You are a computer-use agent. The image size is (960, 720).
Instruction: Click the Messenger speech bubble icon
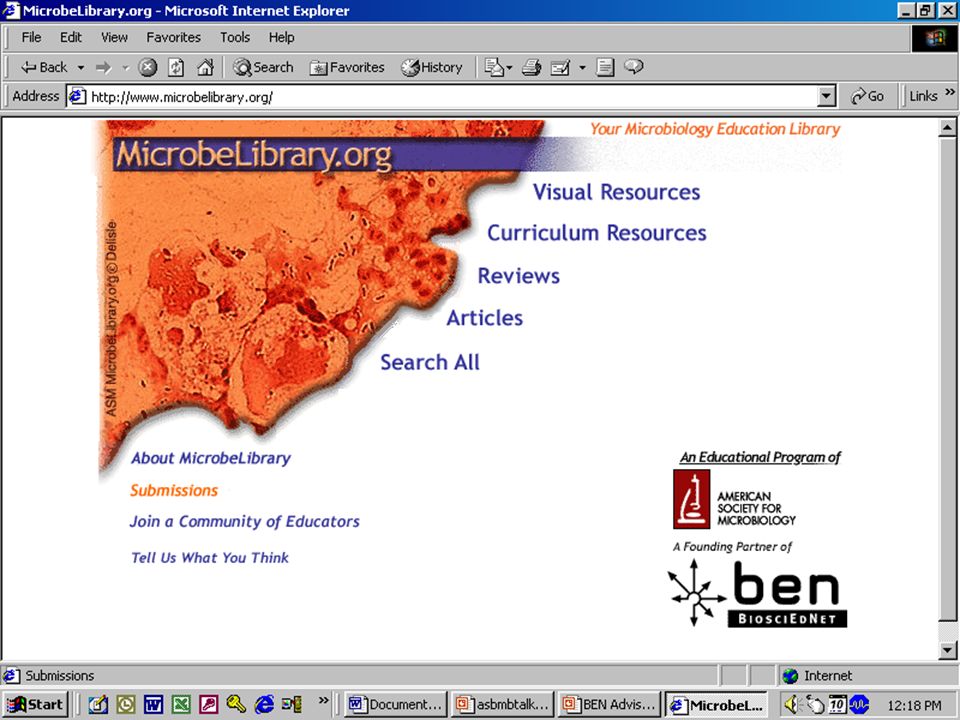[x=634, y=66]
